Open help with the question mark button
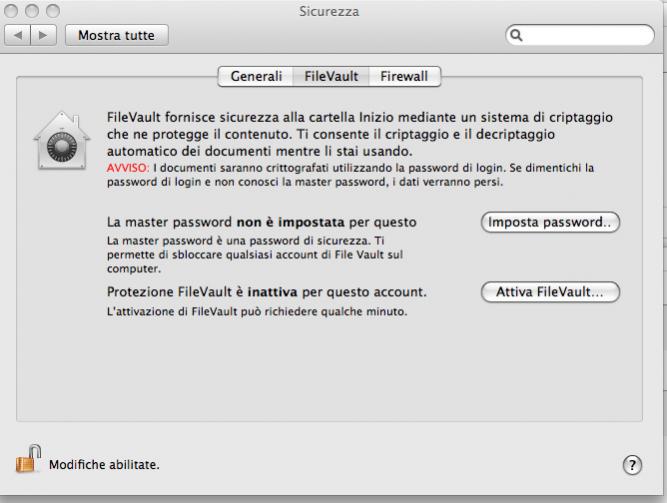667x503 pixels. click(632, 465)
